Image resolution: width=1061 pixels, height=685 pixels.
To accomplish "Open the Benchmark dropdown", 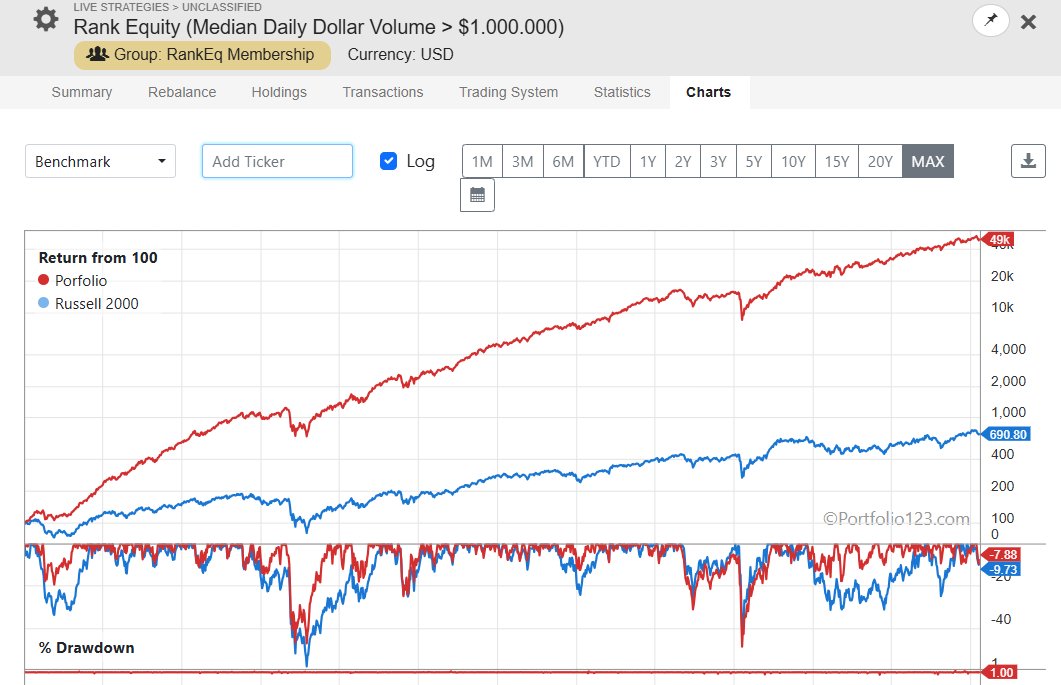I will click(99, 160).
